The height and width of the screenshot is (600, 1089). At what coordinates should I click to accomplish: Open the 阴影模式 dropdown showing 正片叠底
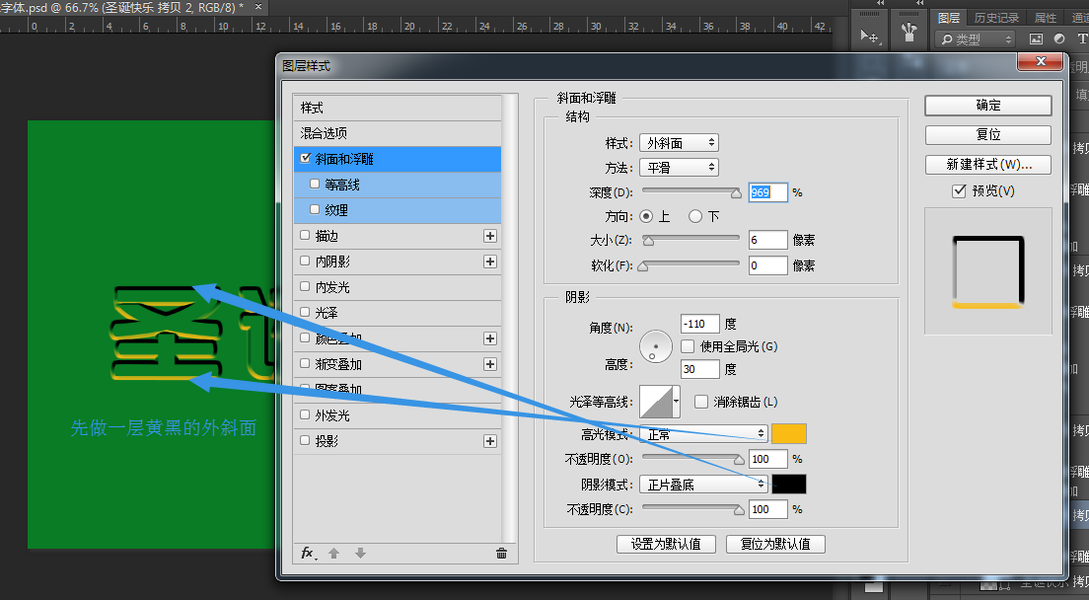pos(703,485)
